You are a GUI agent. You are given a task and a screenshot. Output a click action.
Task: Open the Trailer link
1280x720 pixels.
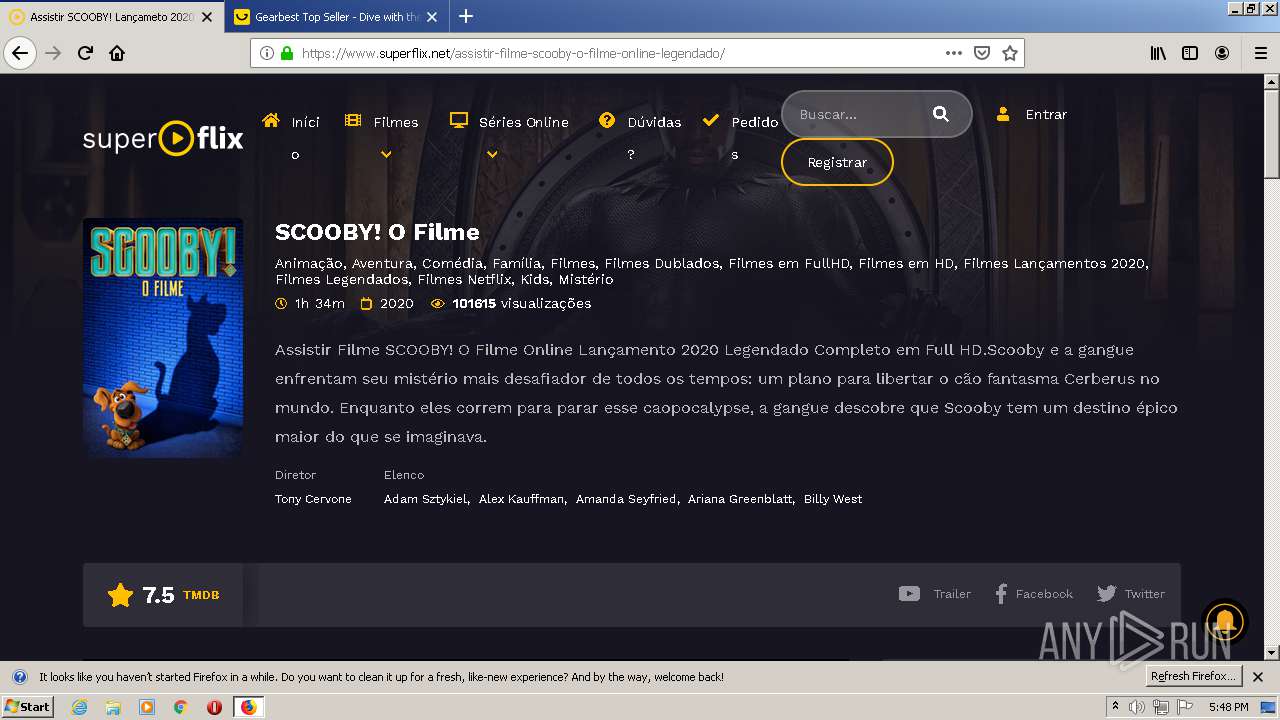pyautogui.click(x=935, y=594)
